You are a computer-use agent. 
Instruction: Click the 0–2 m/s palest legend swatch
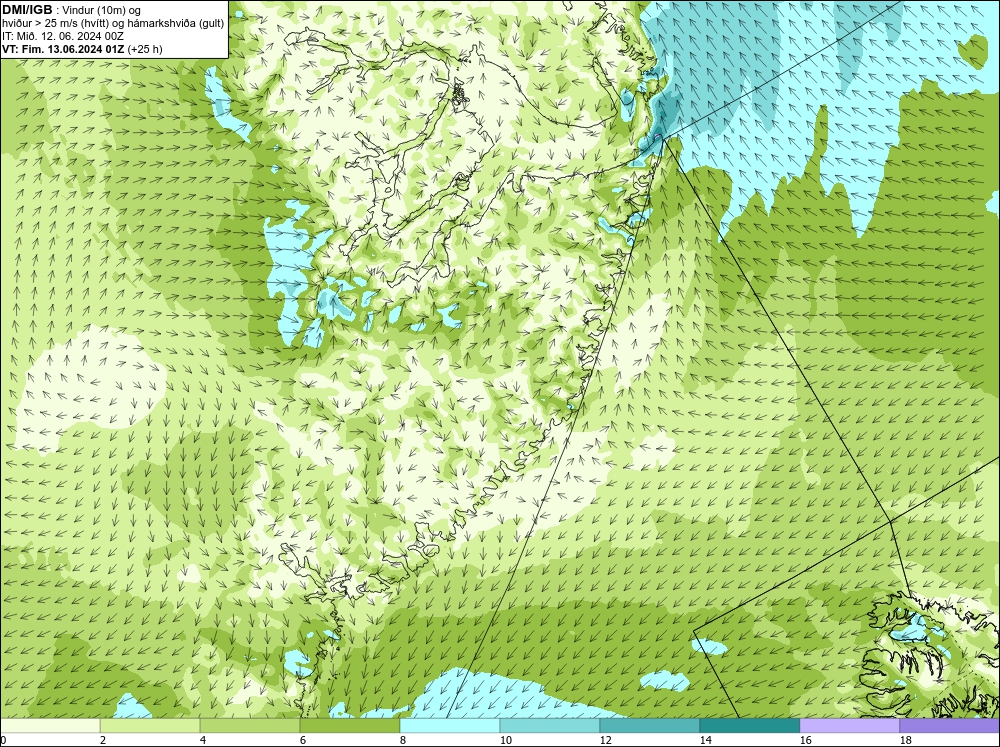(x=50, y=726)
